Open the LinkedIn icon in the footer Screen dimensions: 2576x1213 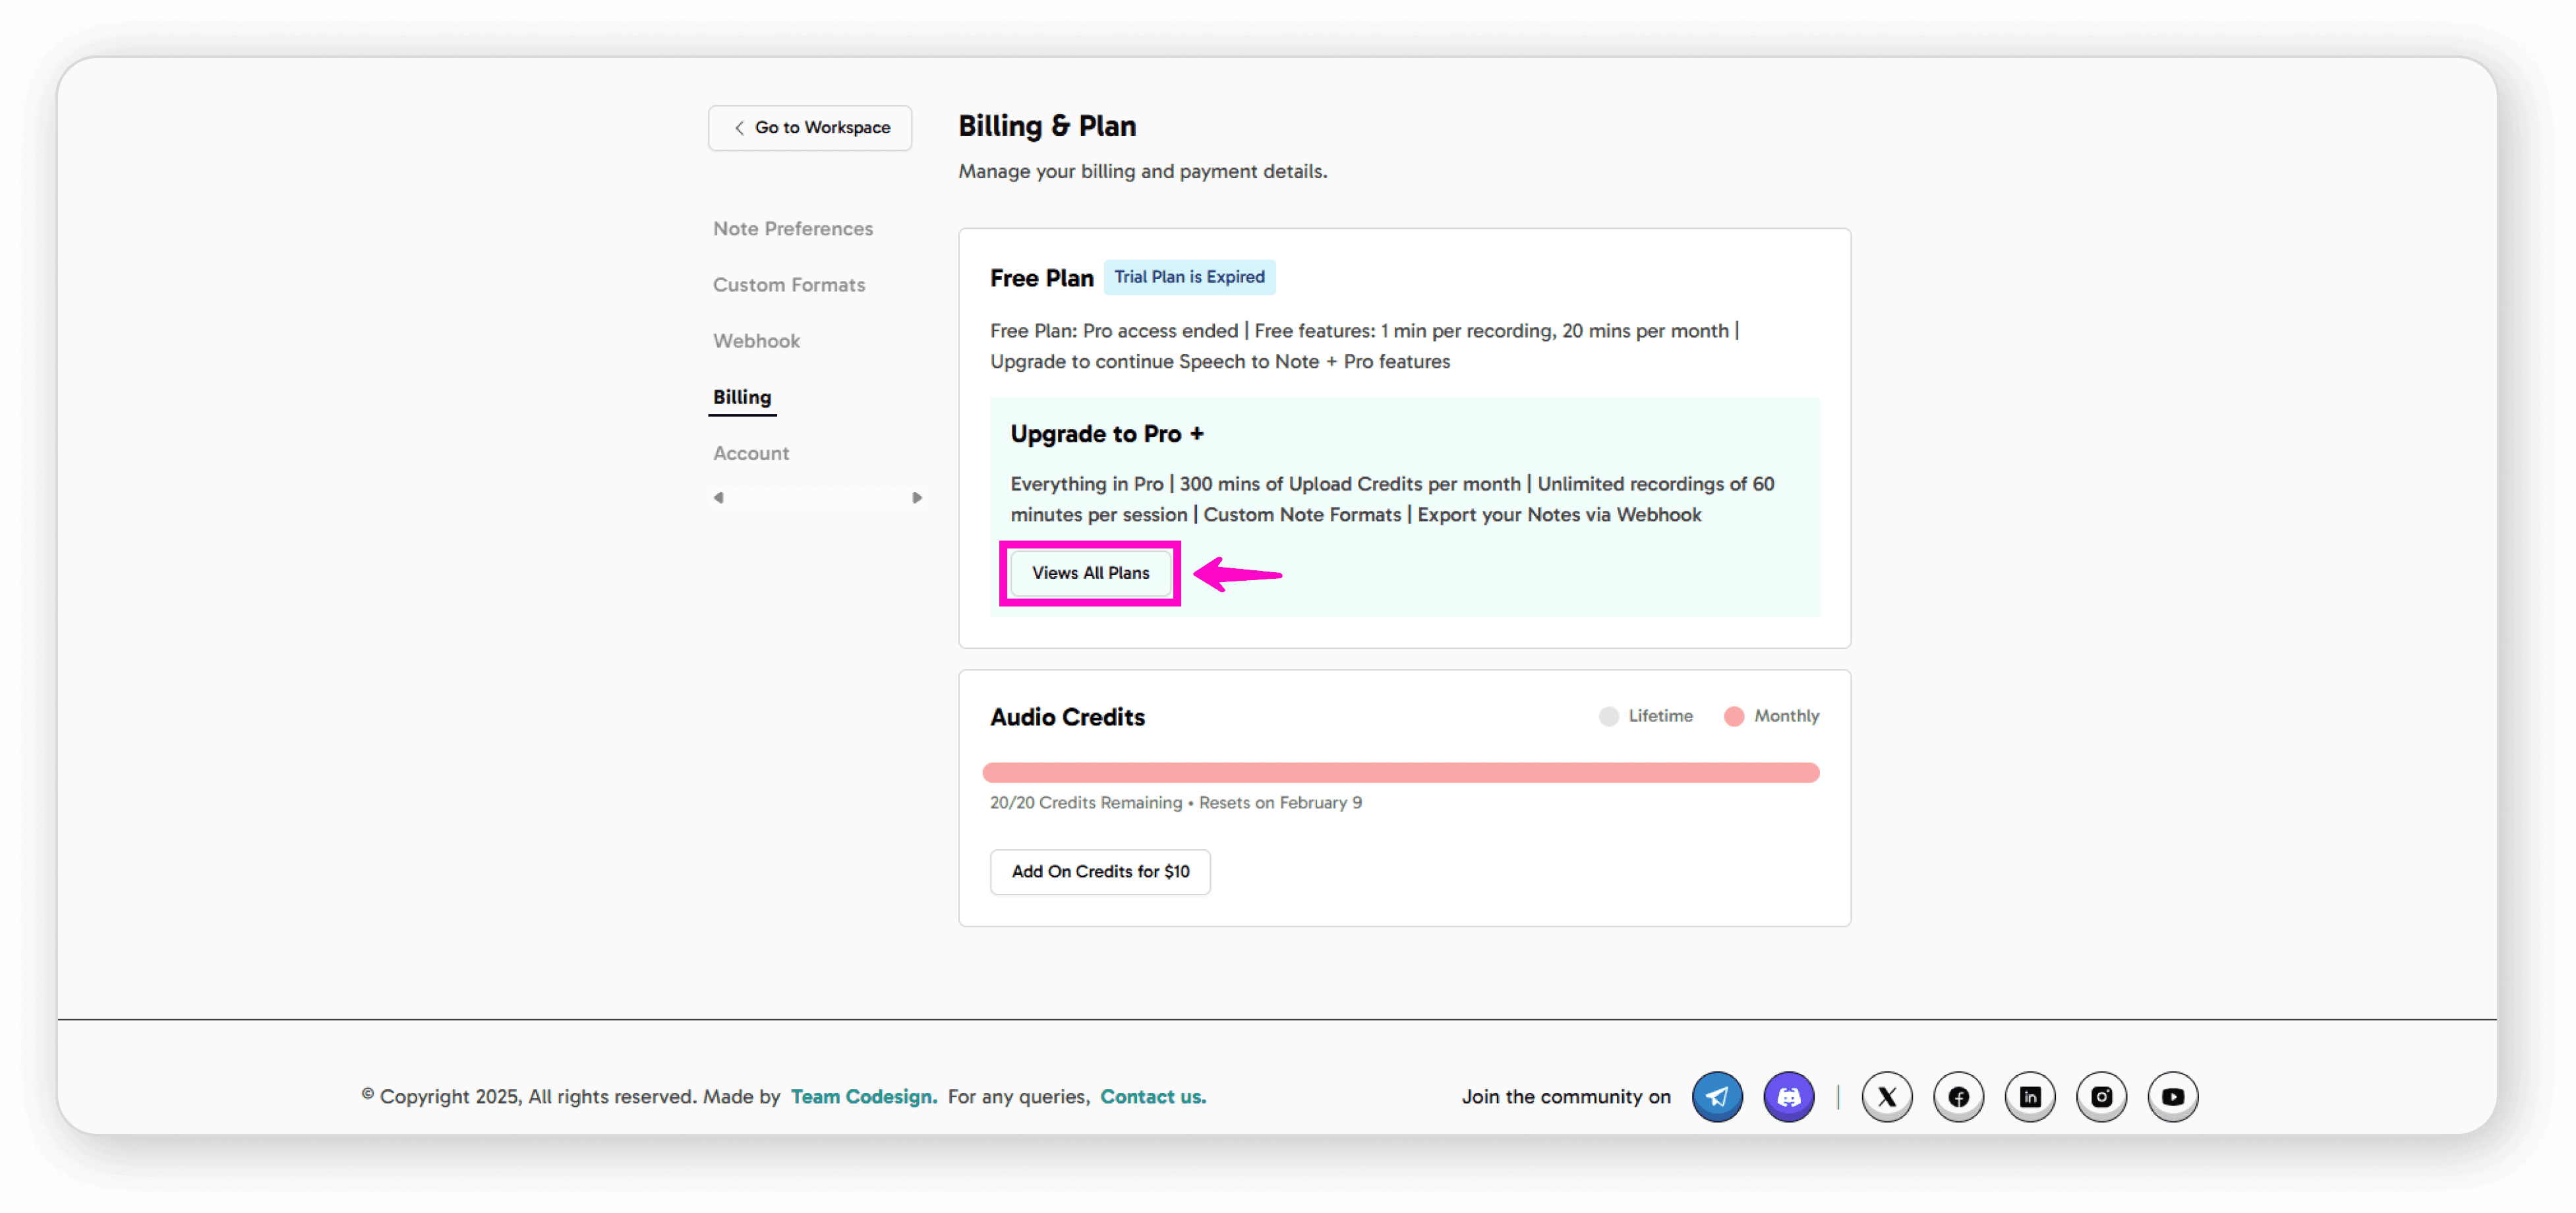tap(2030, 1096)
